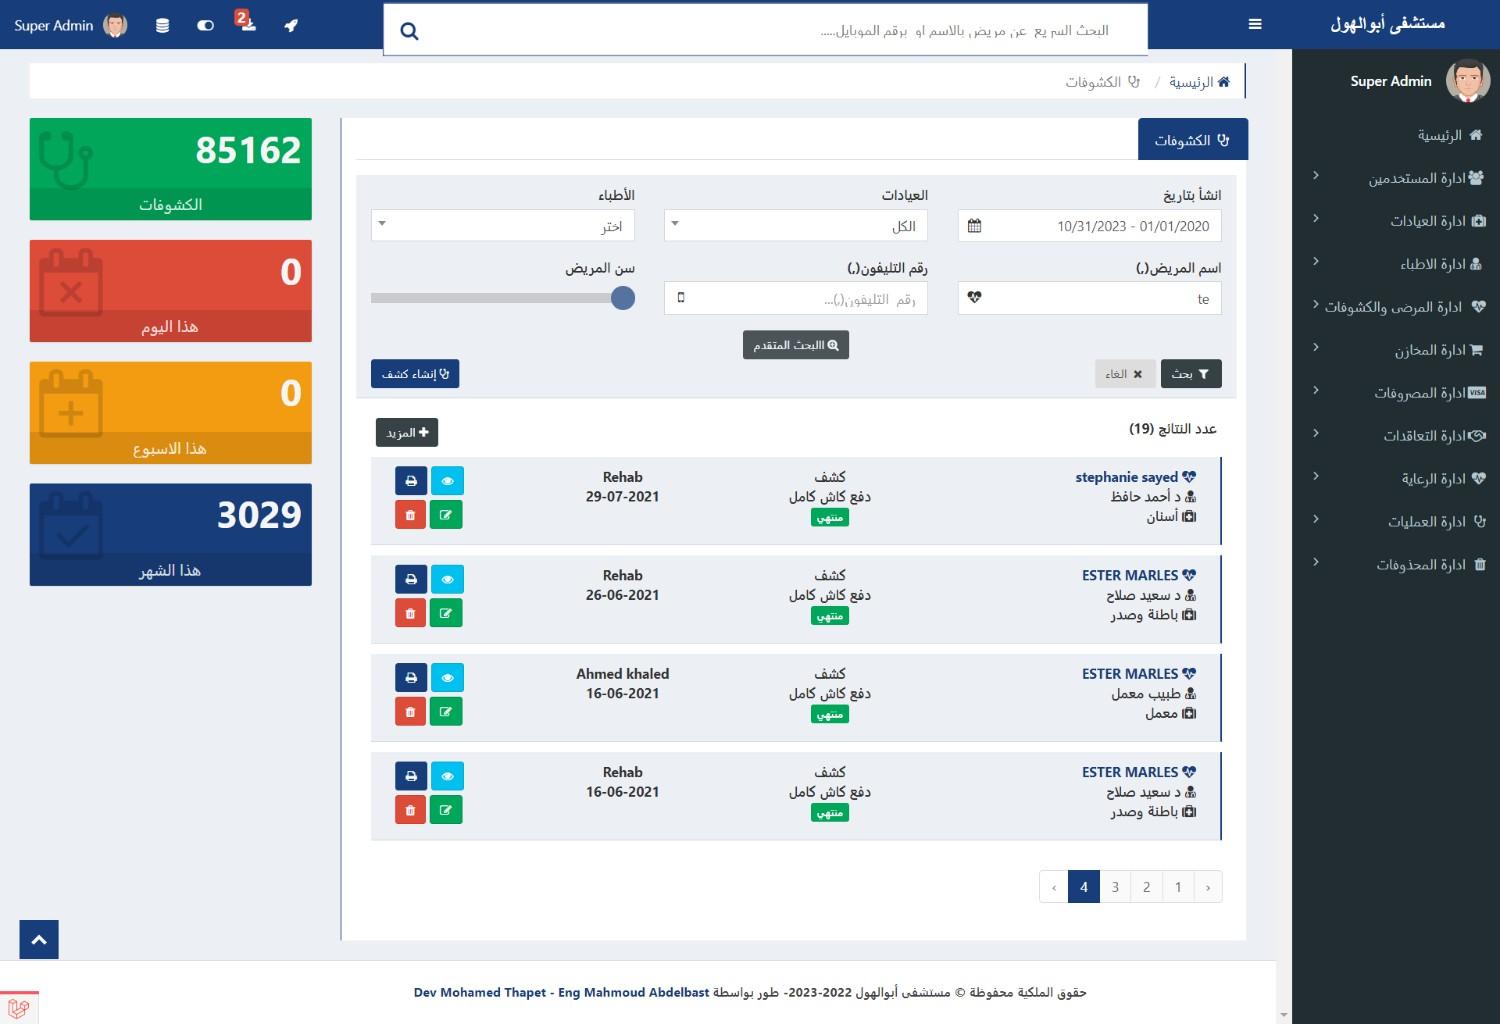Delete stephanie sayed's examination record

coord(411,516)
